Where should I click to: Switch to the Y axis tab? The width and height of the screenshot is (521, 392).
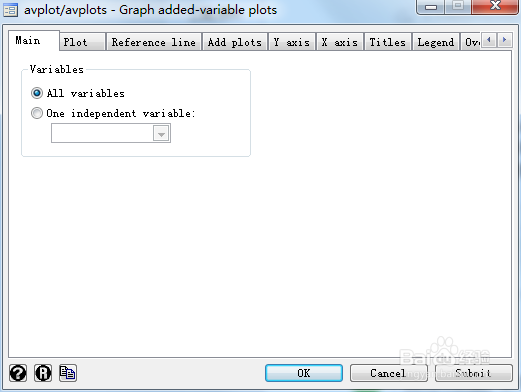(292, 42)
